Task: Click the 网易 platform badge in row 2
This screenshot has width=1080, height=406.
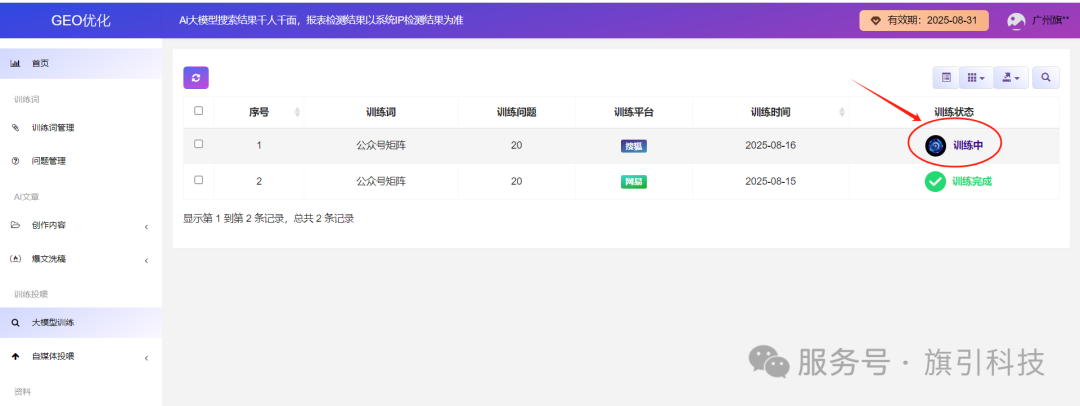Action: click(x=633, y=181)
